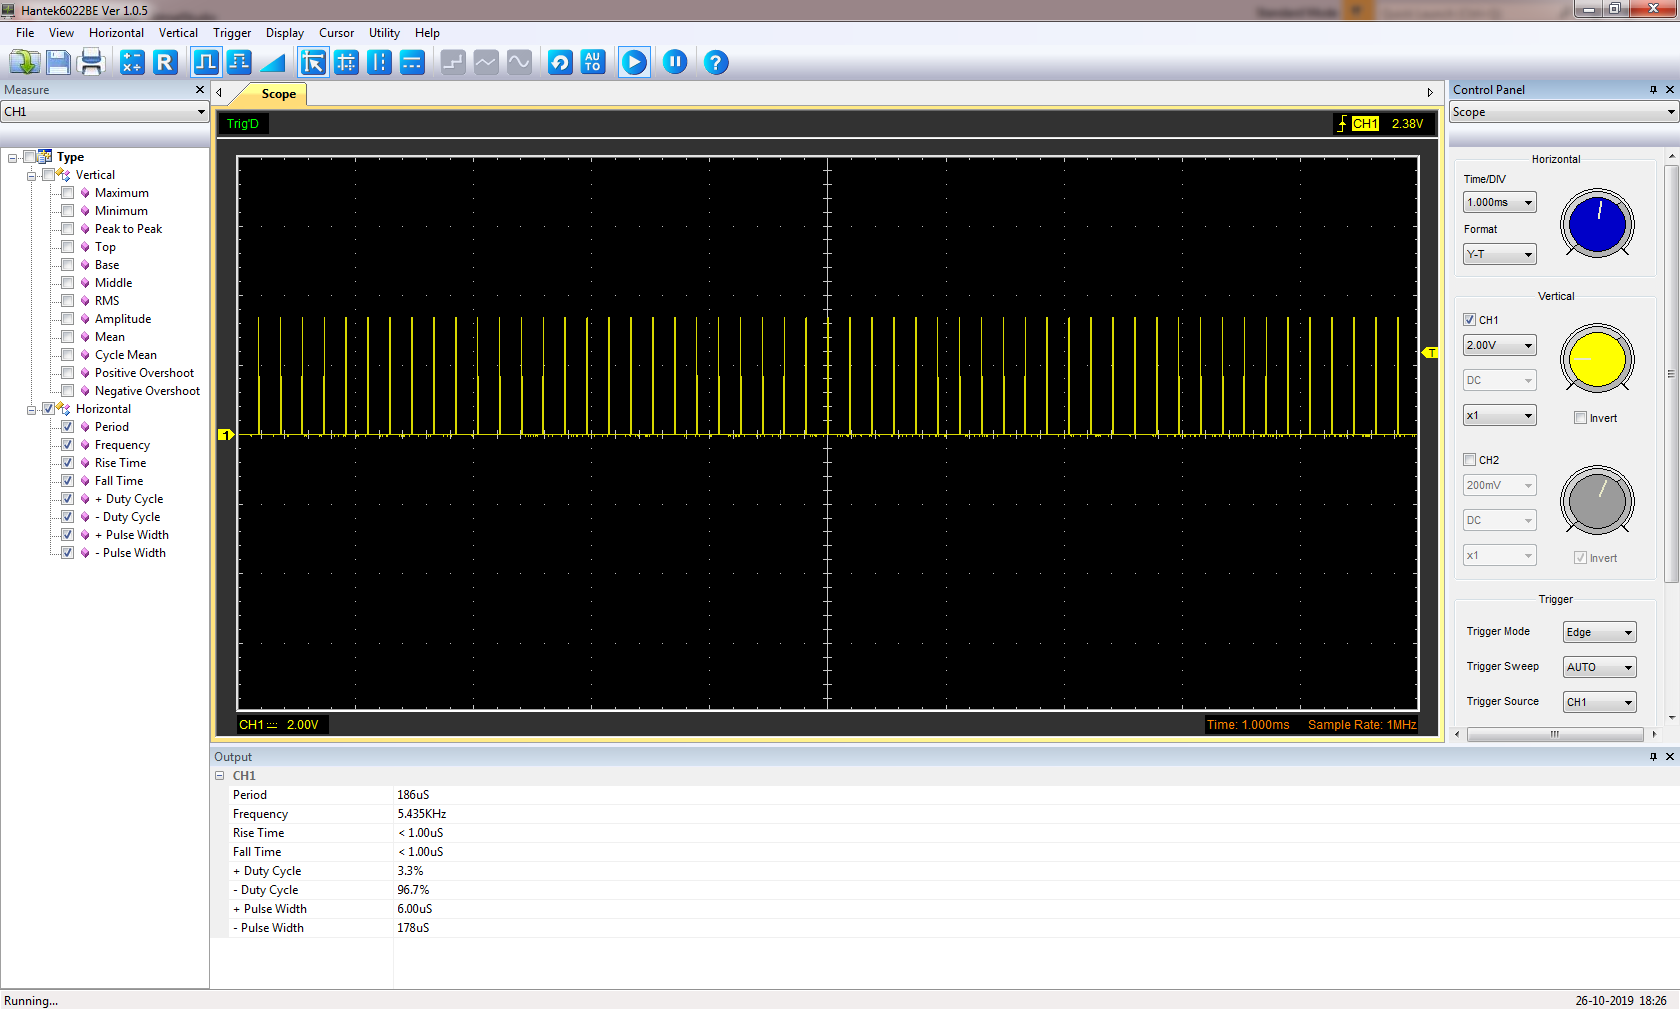The width and height of the screenshot is (1680, 1010).
Task: Check the RMS measurement box
Action: [67, 301]
